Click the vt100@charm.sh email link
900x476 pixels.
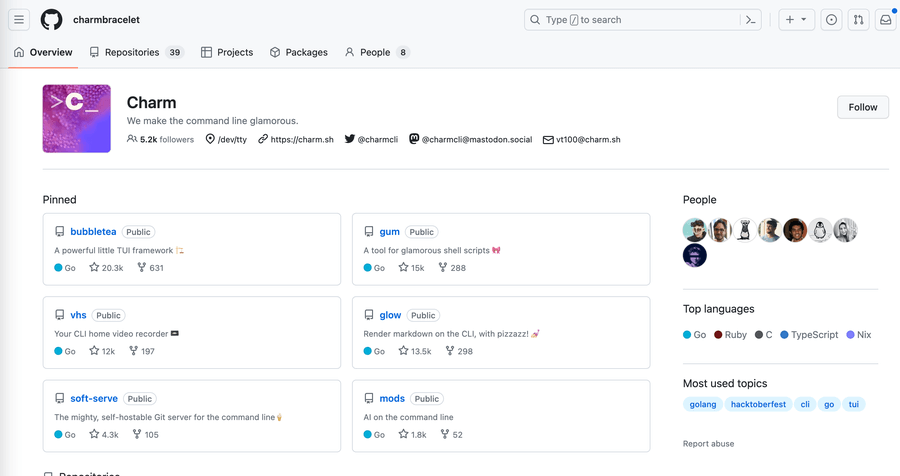coord(588,140)
